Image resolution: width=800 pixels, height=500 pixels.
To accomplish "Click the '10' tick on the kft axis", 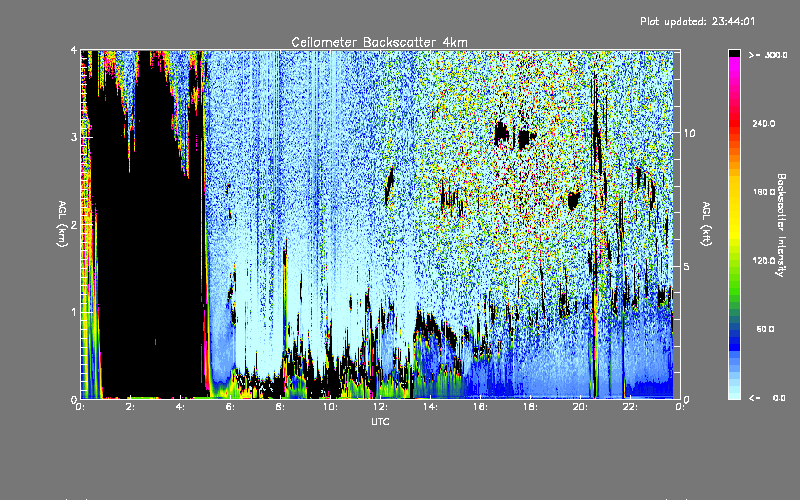I will (689, 133).
